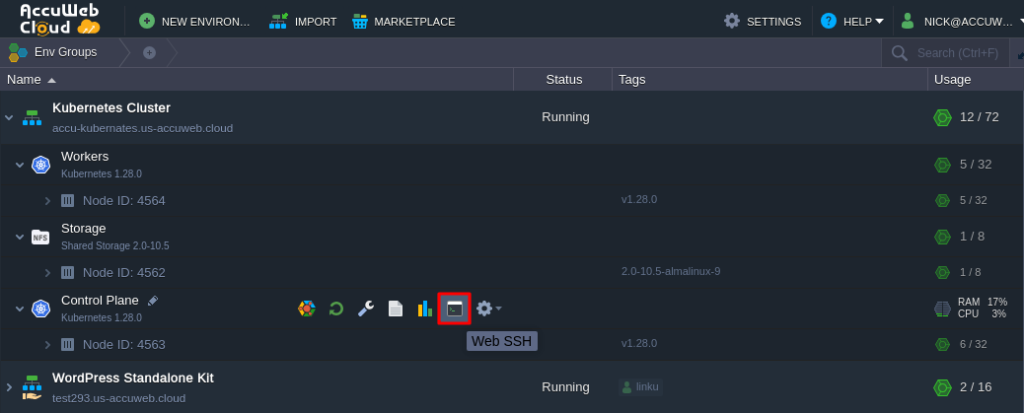Expand WordPress Standalone Kit environment
The height and width of the screenshot is (413, 1024).
click(x=9, y=387)
